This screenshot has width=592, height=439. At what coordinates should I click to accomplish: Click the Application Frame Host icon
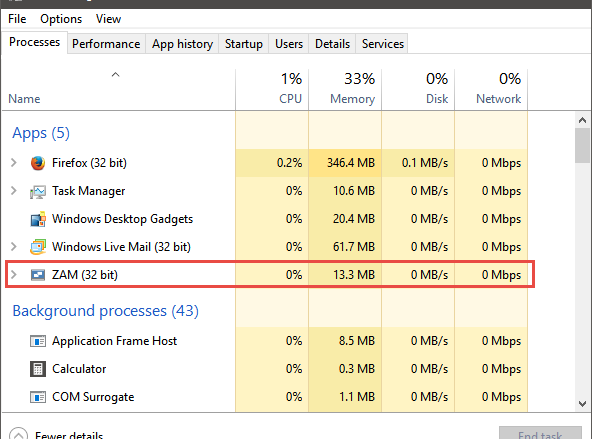click(38, 341)
